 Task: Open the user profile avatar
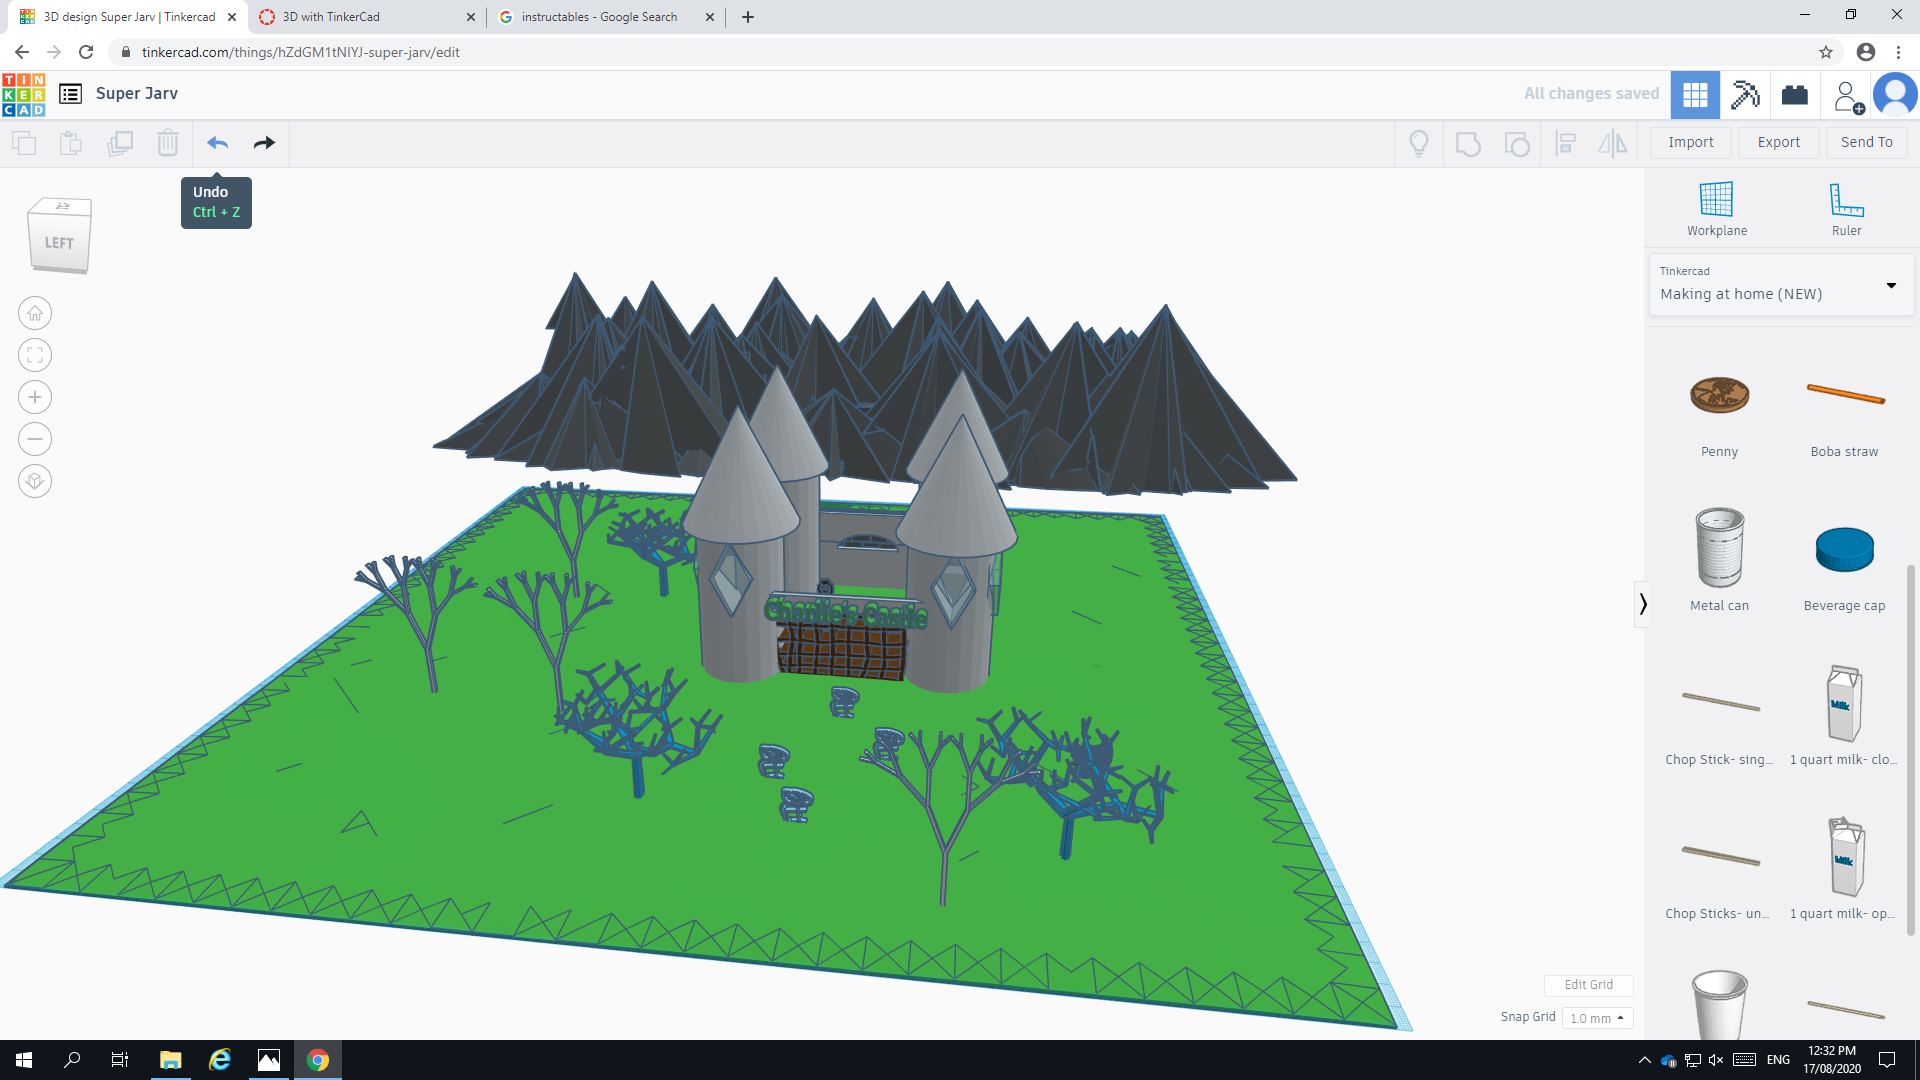(x=1895, y=94)
